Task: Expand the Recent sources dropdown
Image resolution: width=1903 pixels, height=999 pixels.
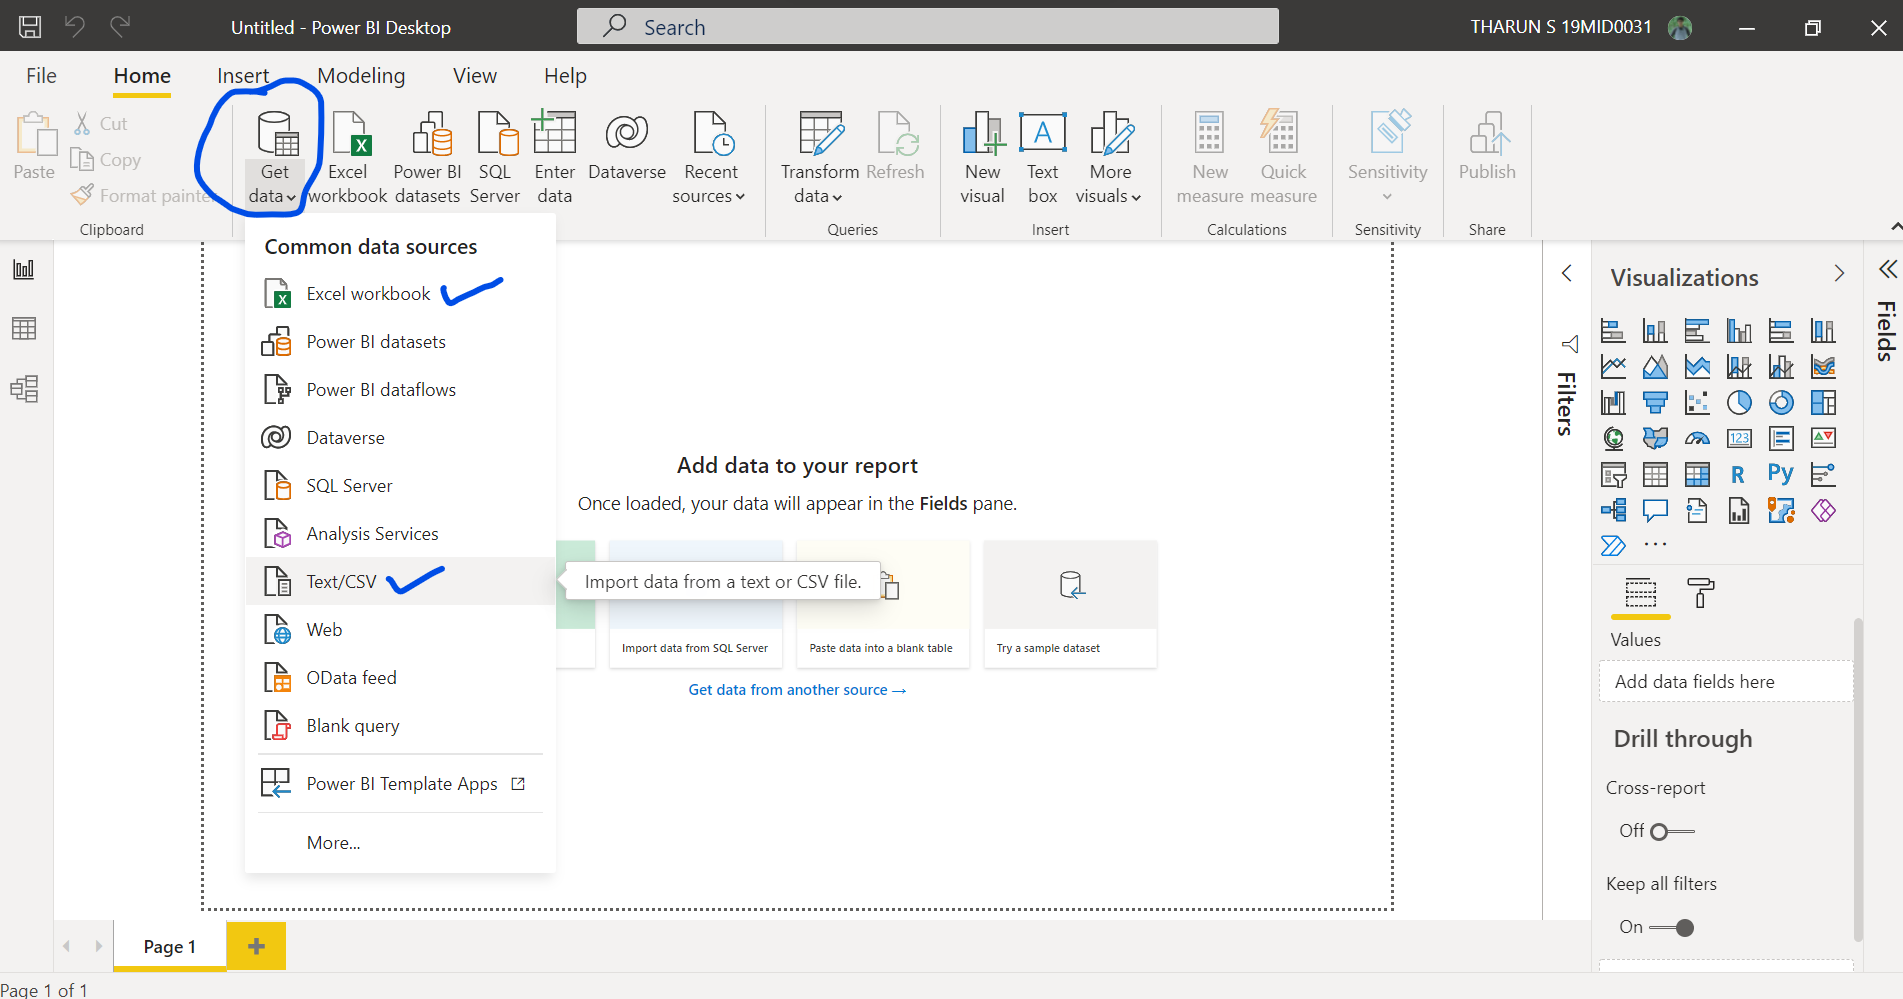Action: (742, 196)
